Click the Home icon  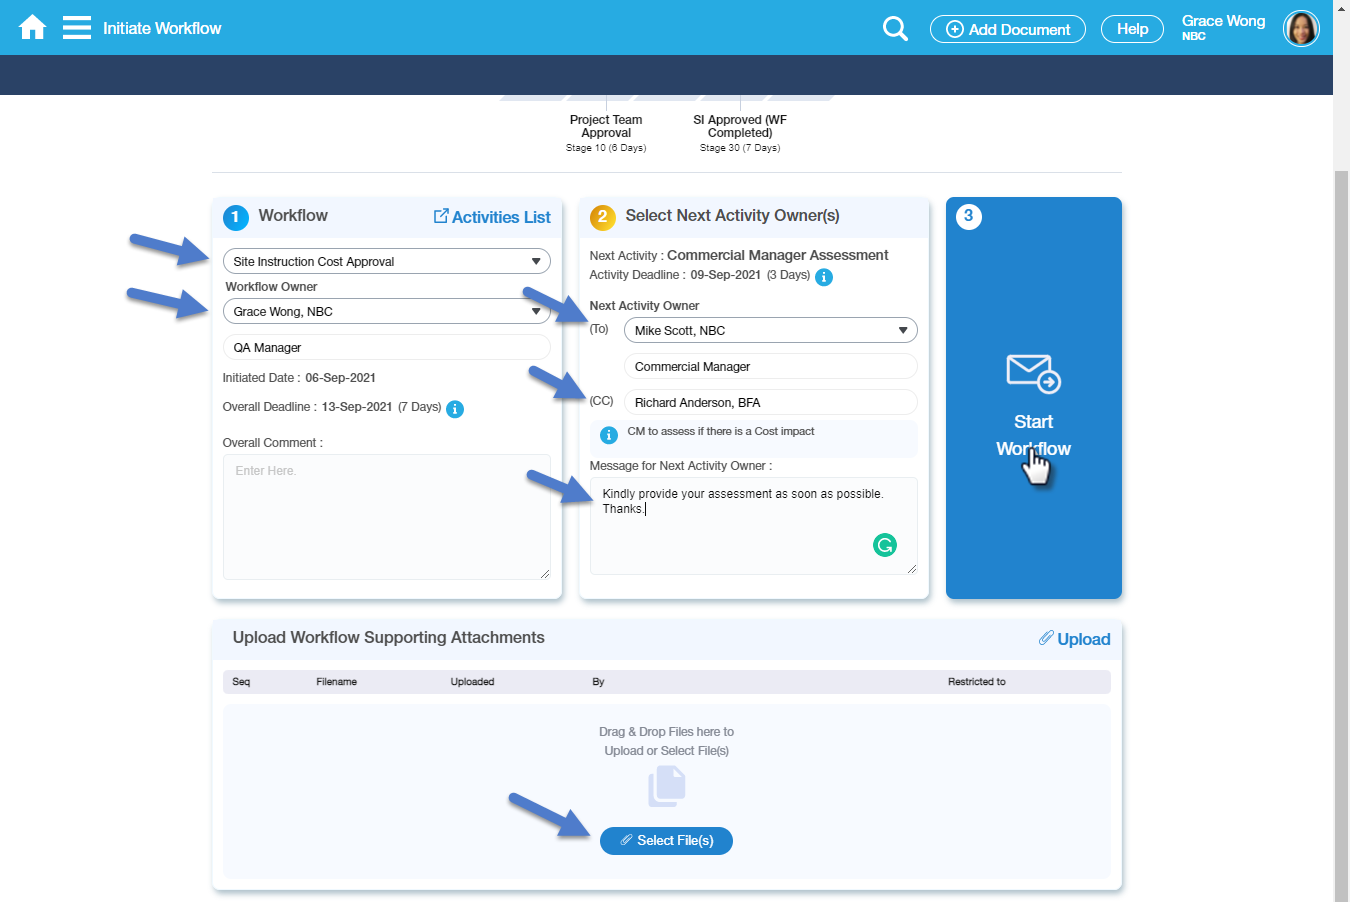[x=32, y=28]
